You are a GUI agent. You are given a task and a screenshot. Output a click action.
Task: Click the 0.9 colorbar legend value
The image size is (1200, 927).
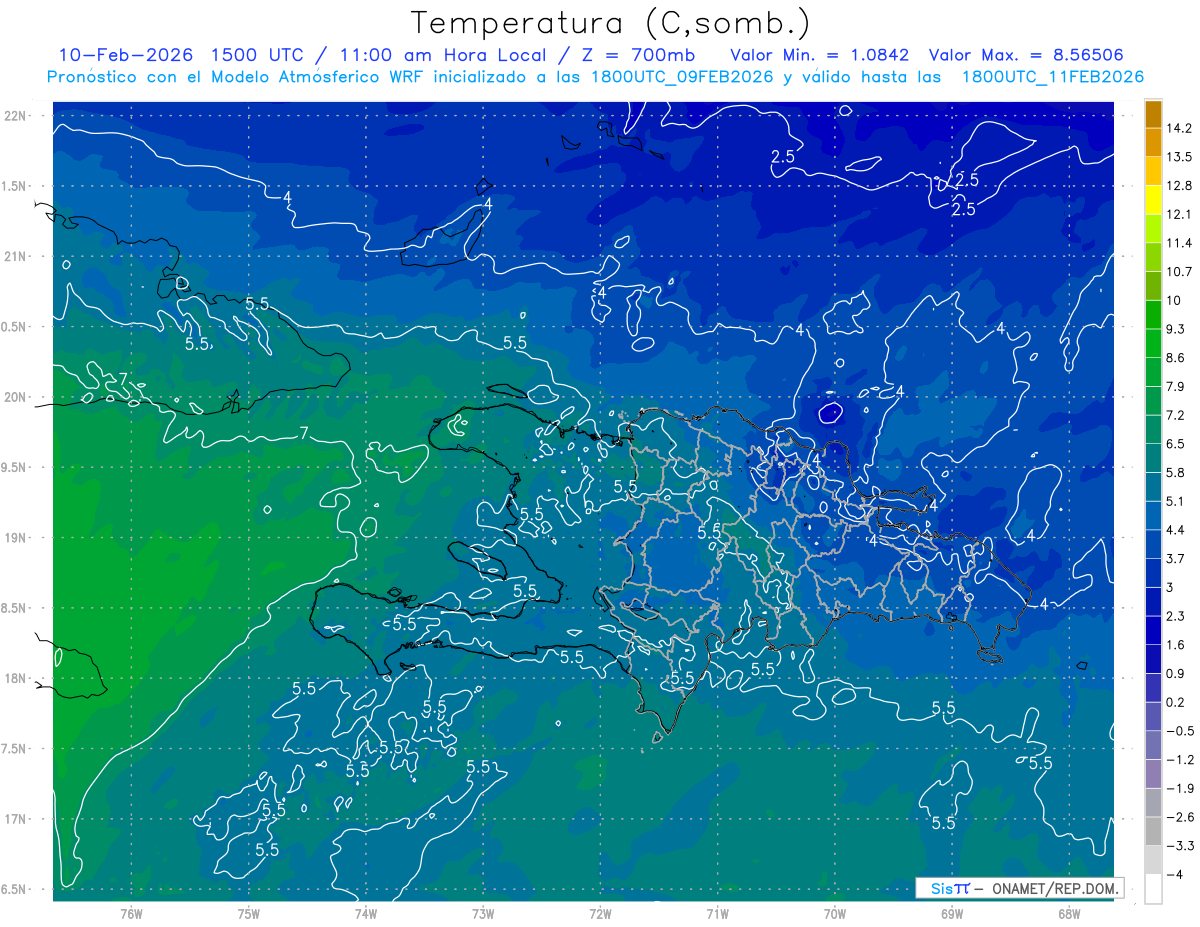tap(1177, 673)
